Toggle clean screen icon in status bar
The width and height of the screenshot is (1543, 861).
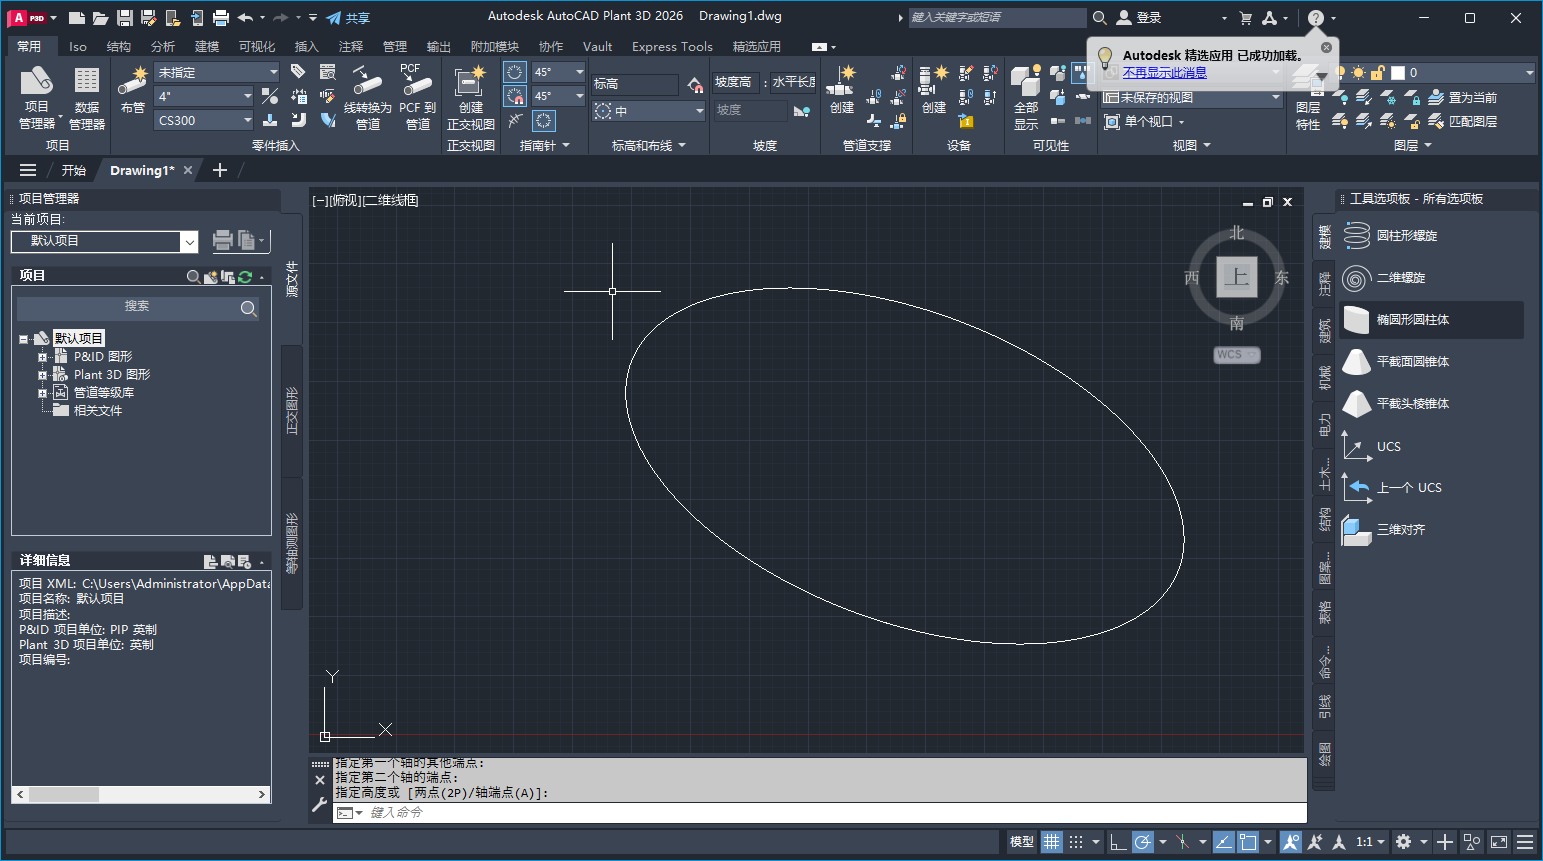pyautogui.click(x=1499, y=842)
